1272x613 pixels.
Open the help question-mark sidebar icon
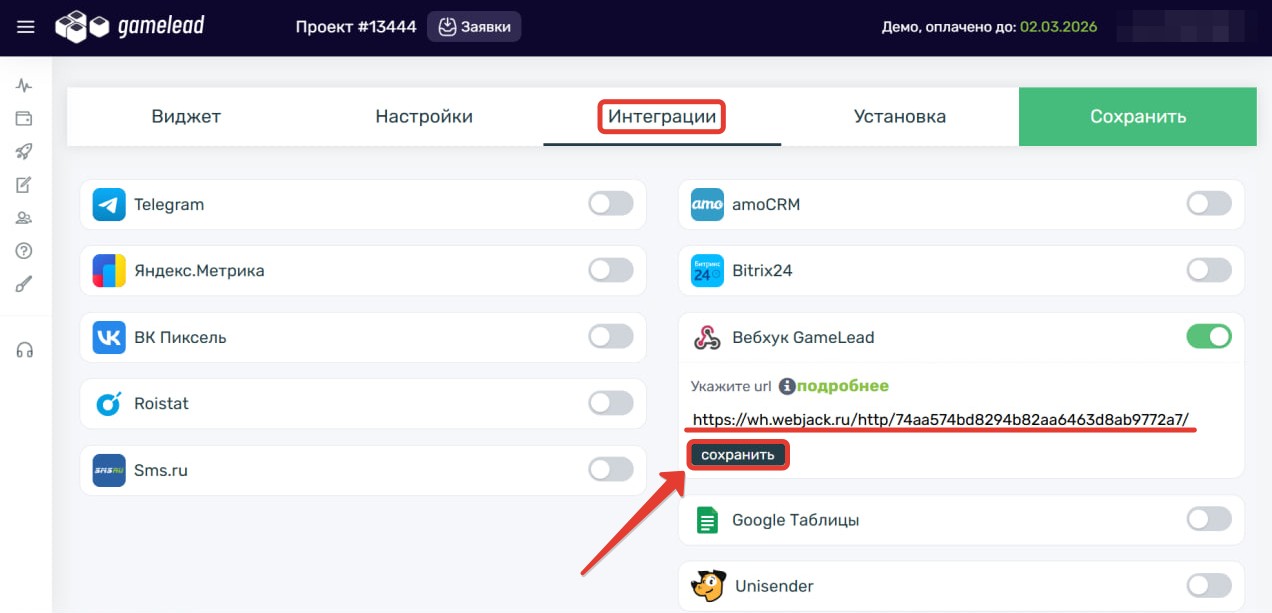25,251
